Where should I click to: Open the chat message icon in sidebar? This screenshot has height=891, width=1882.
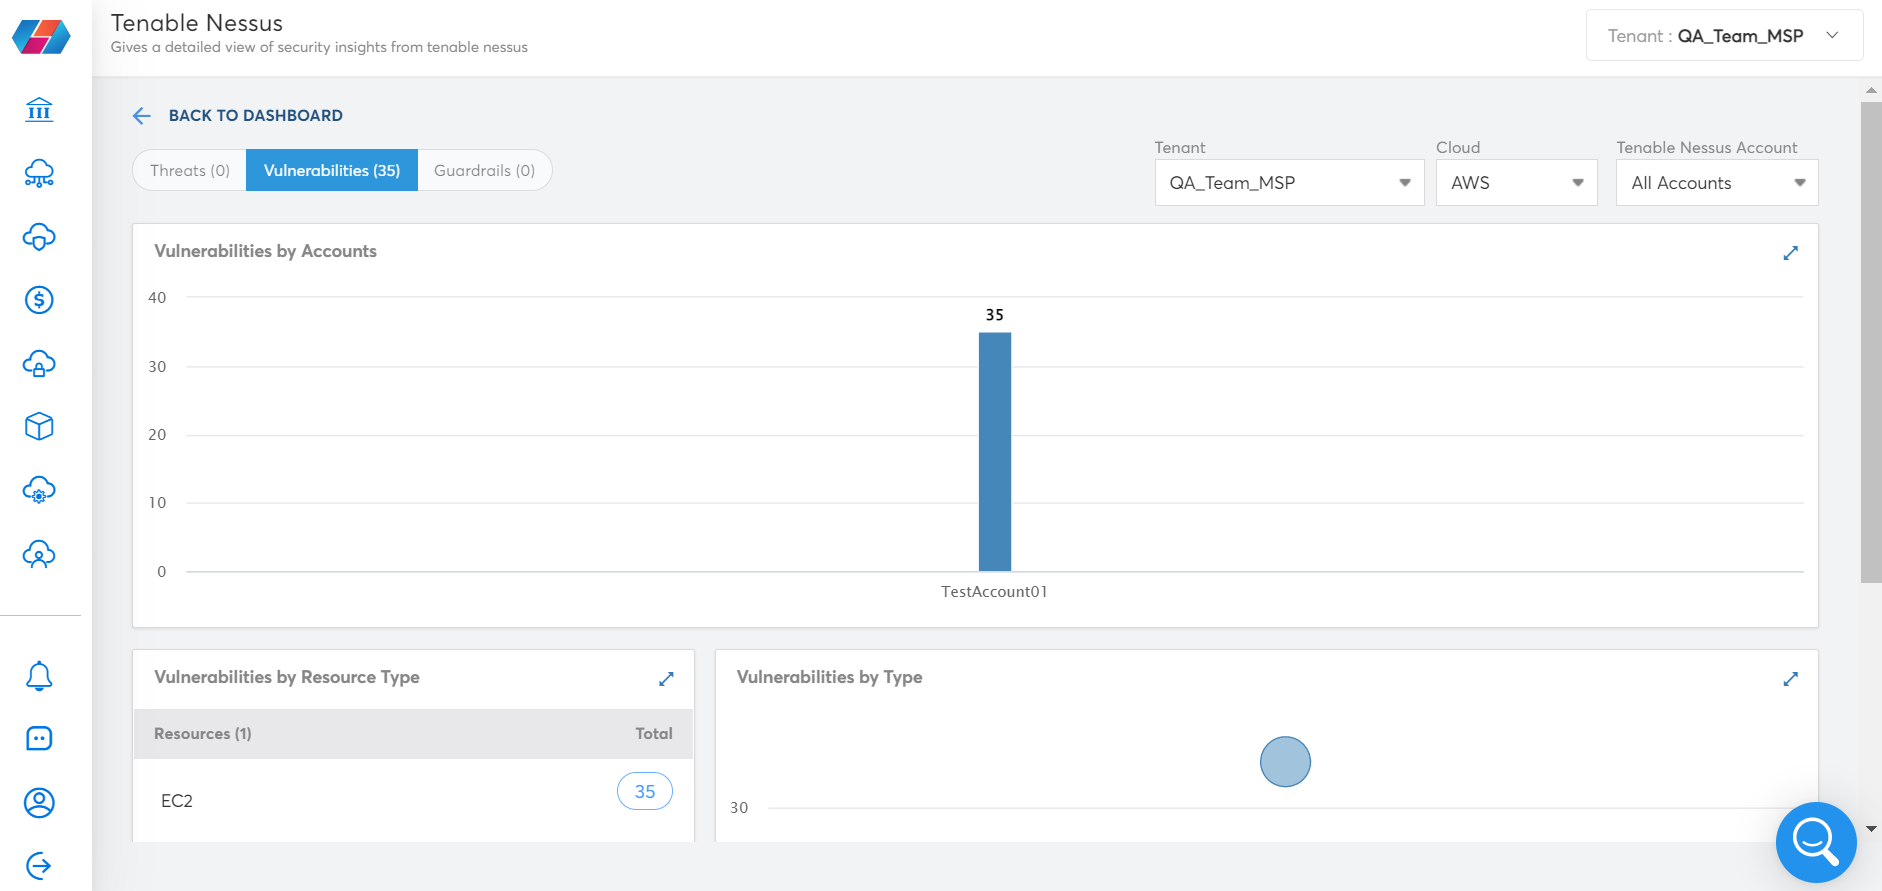coord(39,739)
